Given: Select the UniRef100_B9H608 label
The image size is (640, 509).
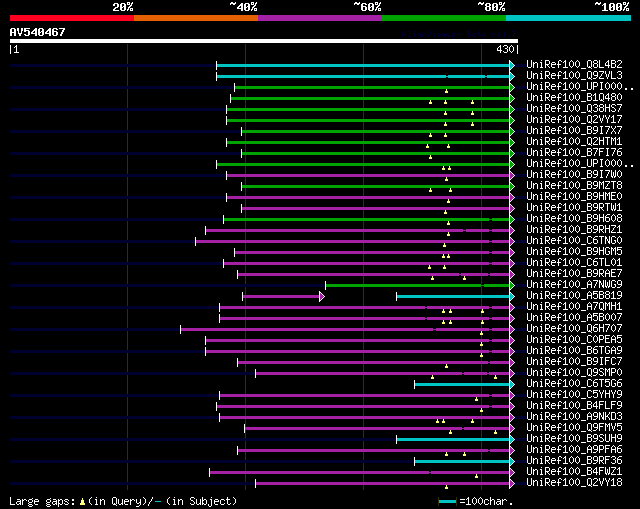Looking at the screenshot, I should pos(574,219).
